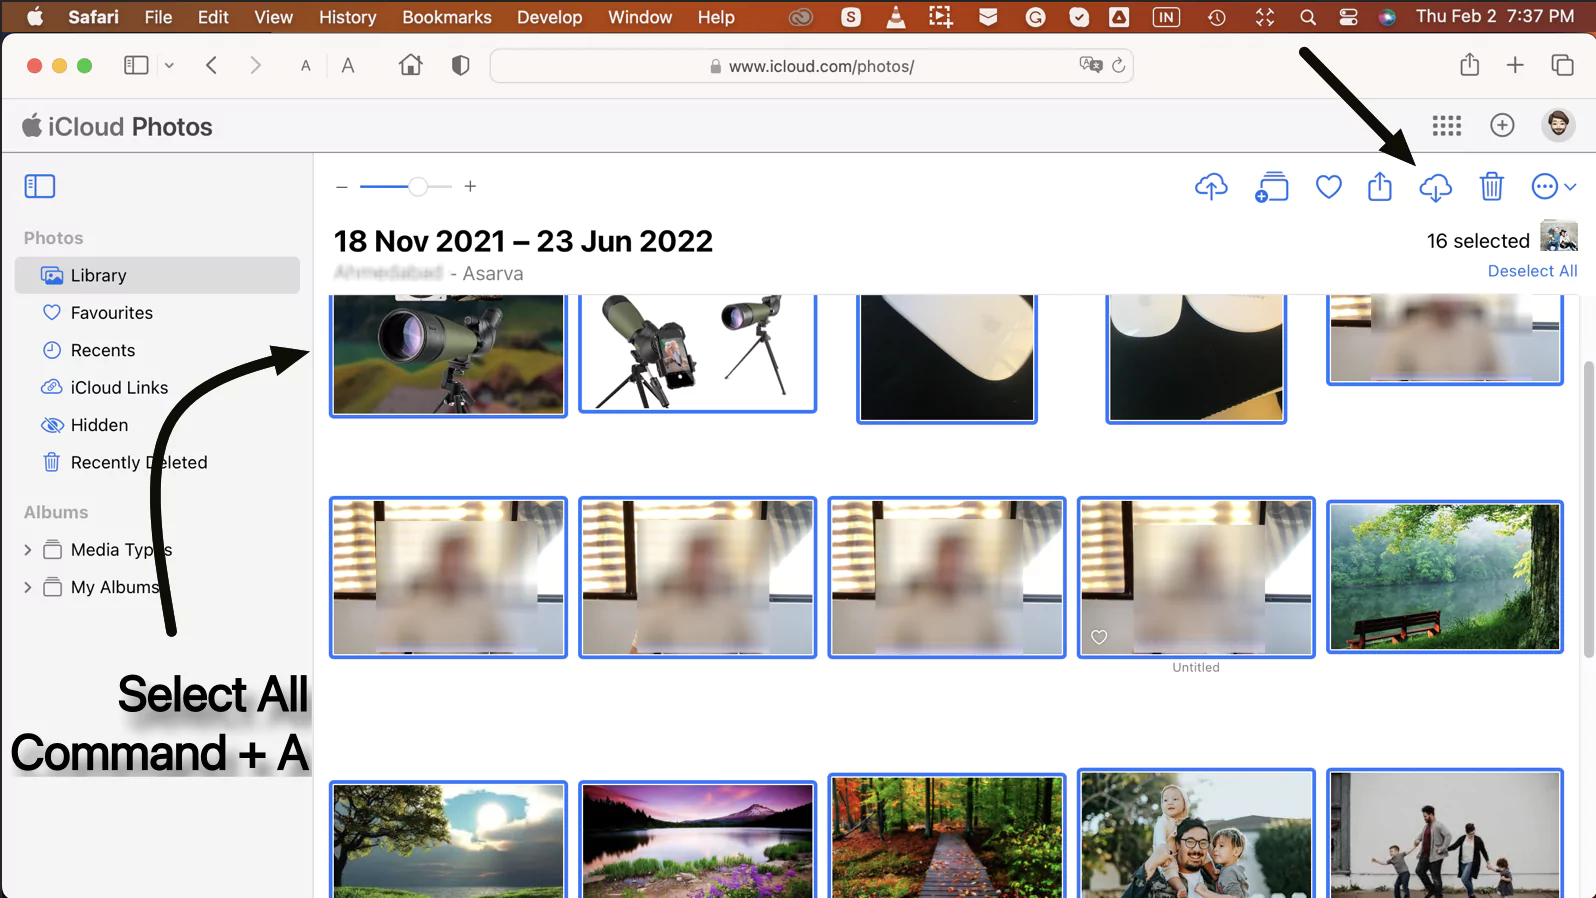Open Recently Deleted in the sidebar
The height and width of the screenshot is (898, 1596).
tap(157, 463)
